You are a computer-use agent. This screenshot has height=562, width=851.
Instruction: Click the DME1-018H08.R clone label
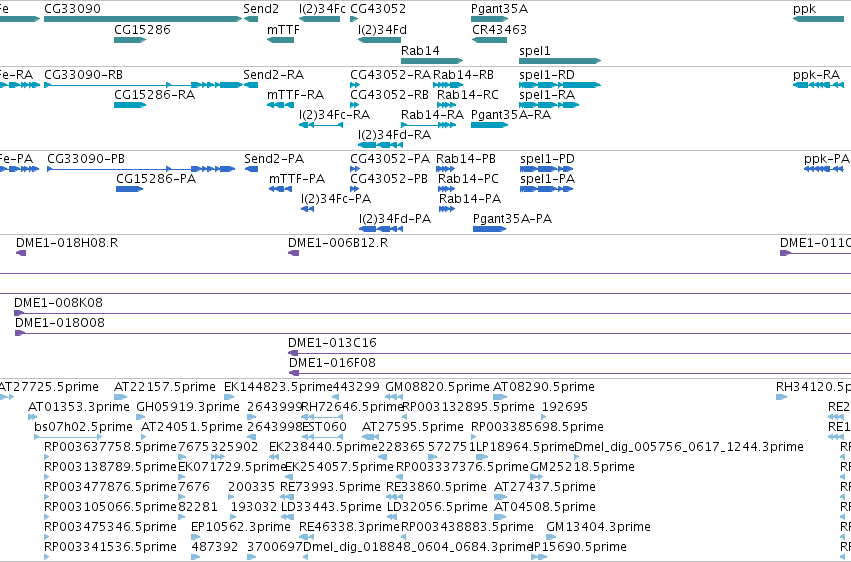point(67,242)
